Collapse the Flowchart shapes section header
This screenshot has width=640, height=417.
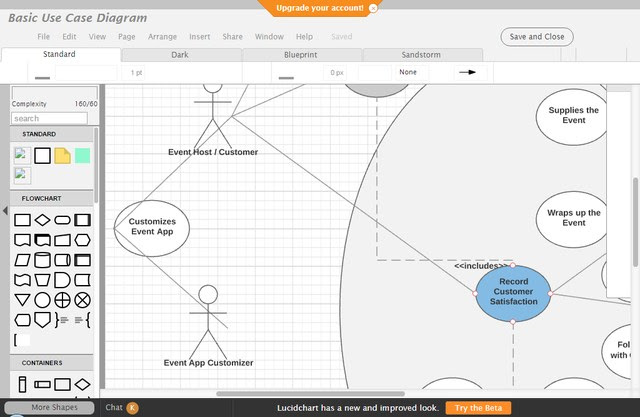click(x=52, y=198)
